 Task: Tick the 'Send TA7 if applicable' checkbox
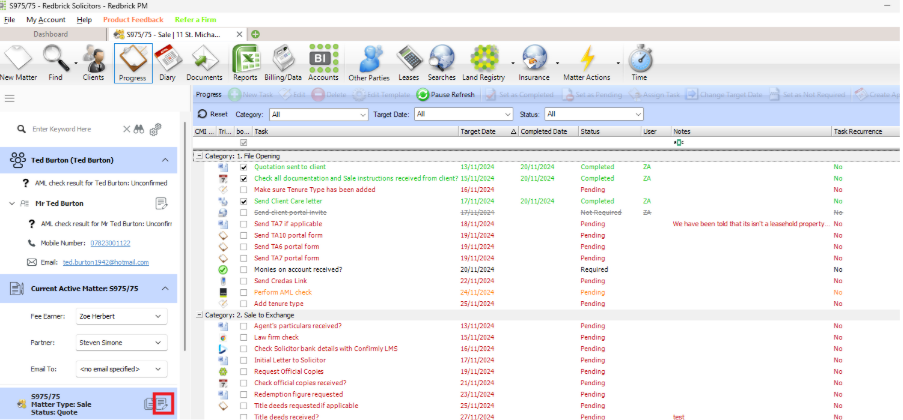point(243,224)
